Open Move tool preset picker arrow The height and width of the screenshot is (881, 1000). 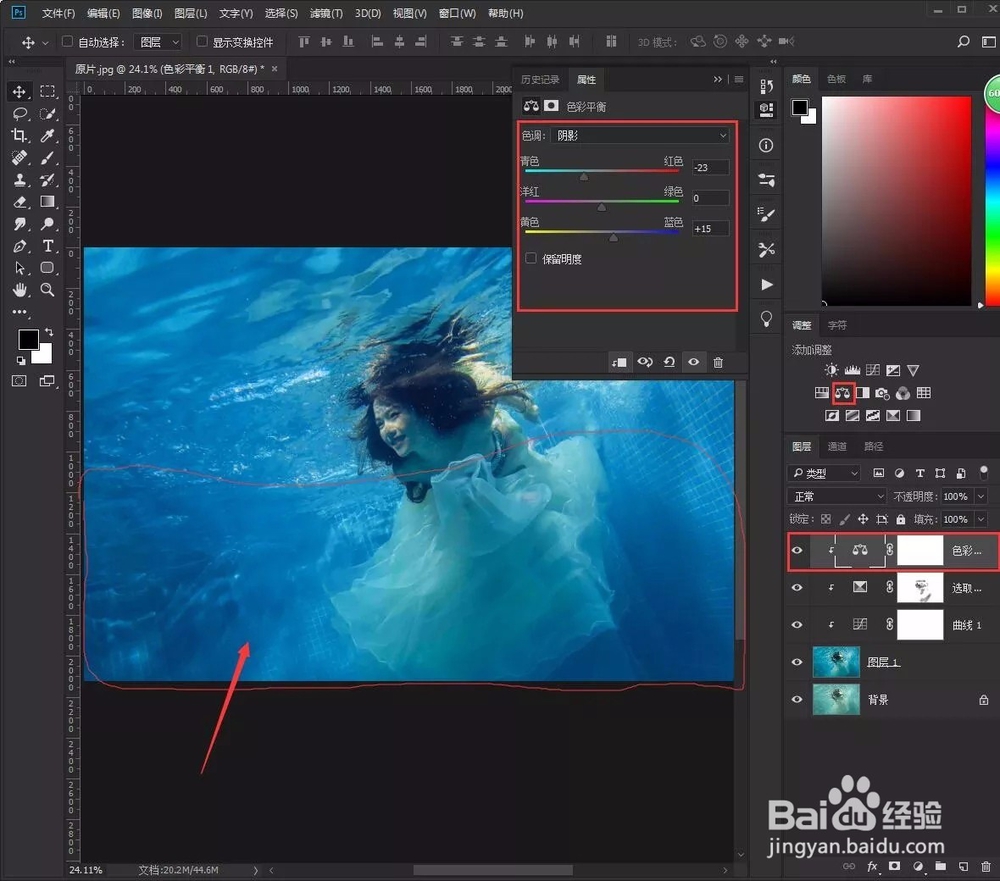[45, 43]
